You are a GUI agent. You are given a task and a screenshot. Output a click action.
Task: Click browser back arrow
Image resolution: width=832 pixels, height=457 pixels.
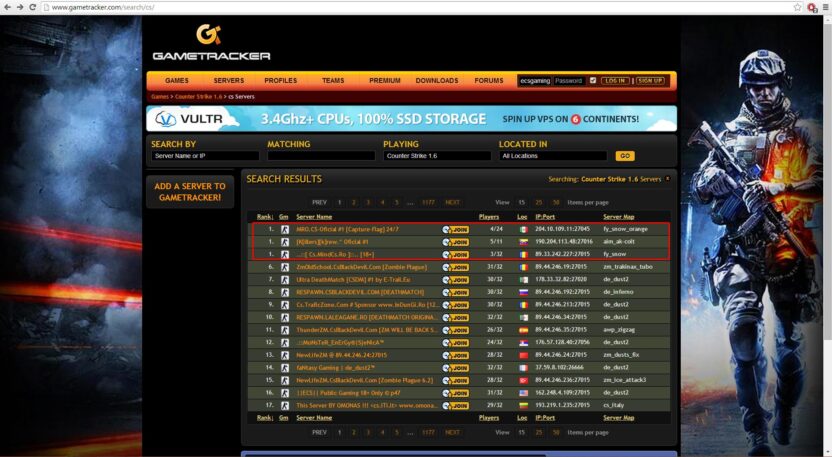pyautogui.click(x=7, y=7)
